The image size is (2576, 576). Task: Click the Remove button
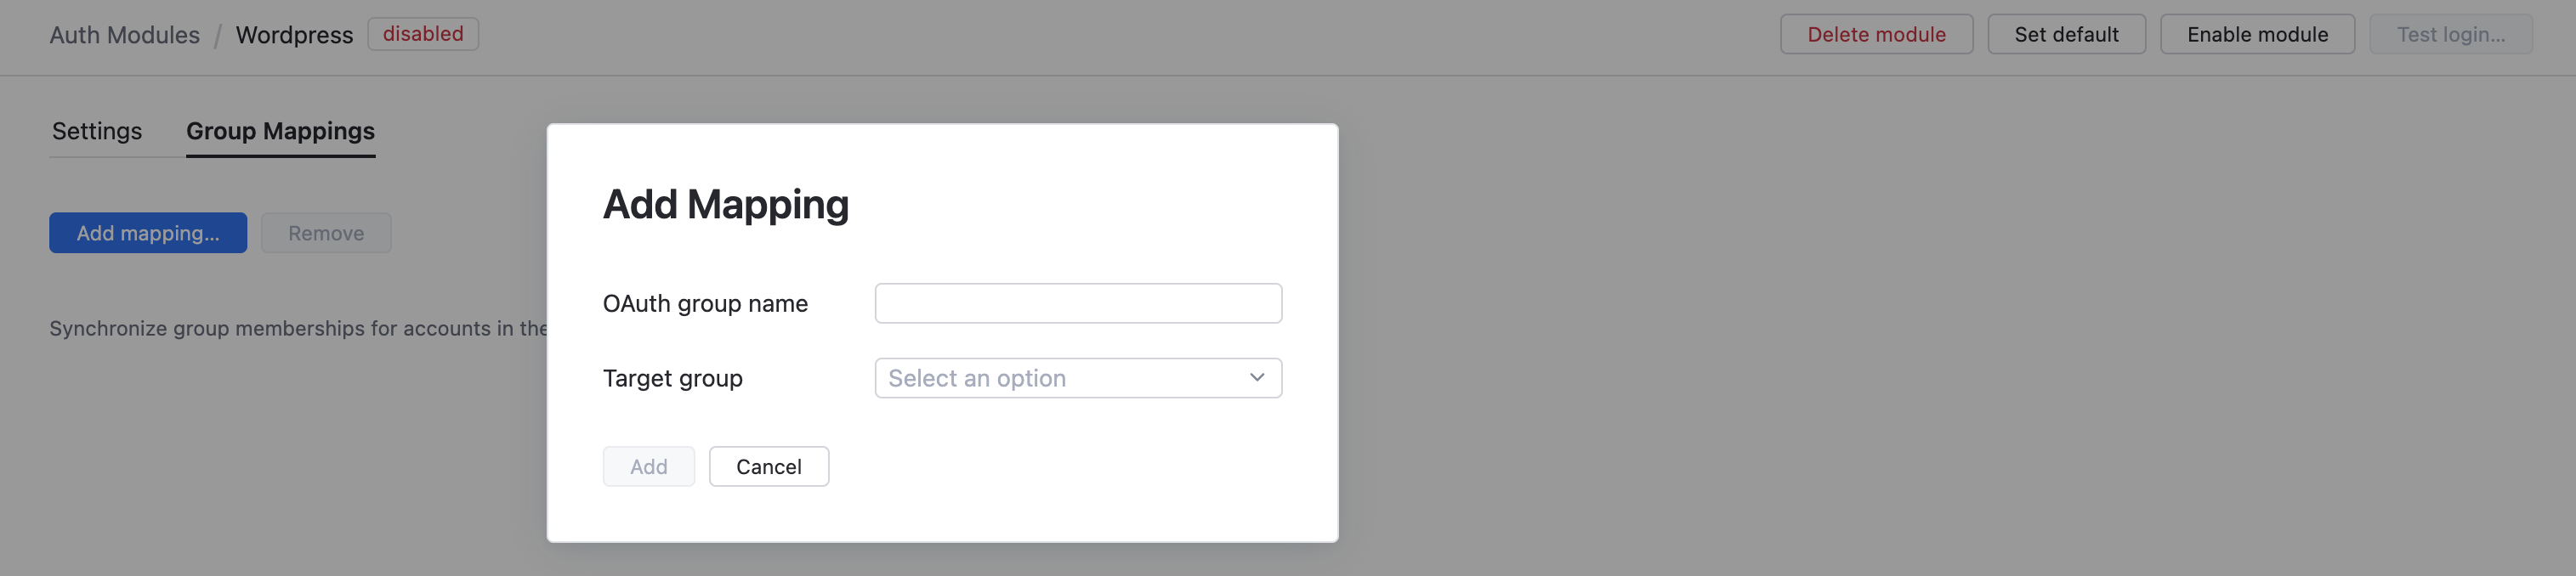325,232
